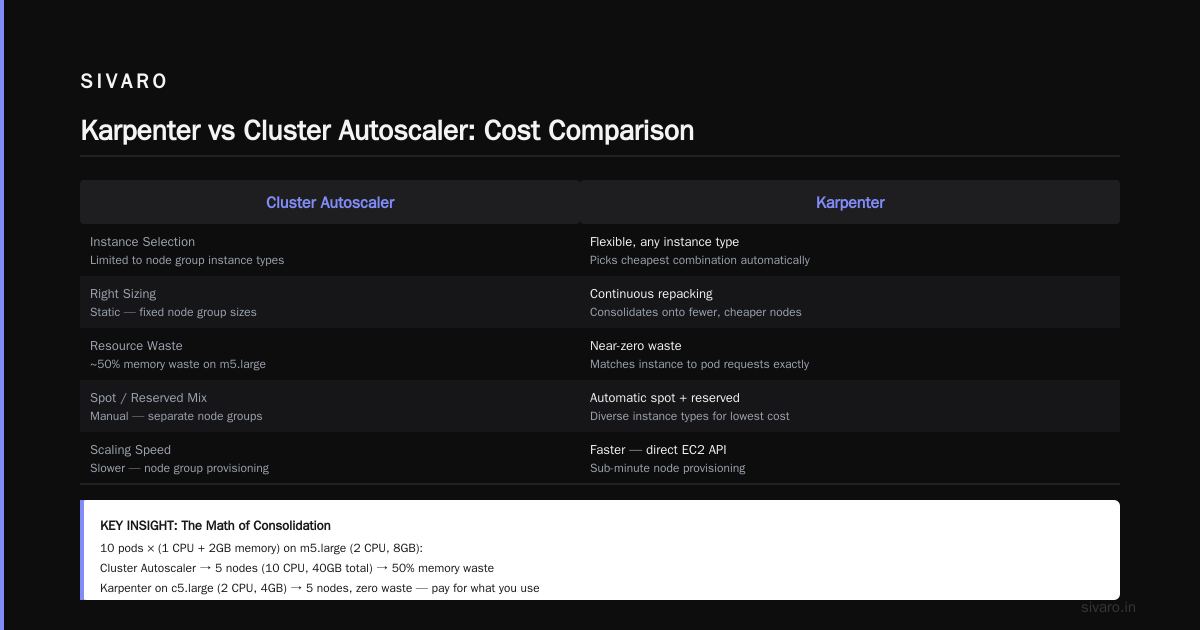The height and width of the screenshot is (630, 1200).
Task: Click 'Automatic spot + reserved' cell
Action: click(665, 398)
